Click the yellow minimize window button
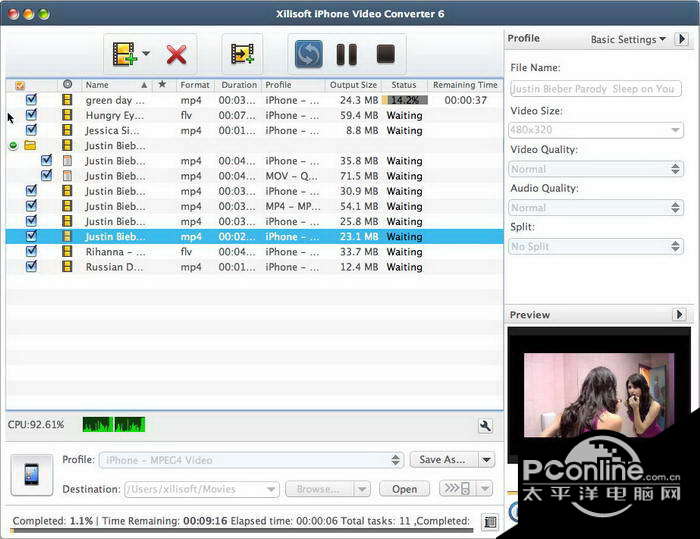The image size is (700, 539). (x=29, y=14)
